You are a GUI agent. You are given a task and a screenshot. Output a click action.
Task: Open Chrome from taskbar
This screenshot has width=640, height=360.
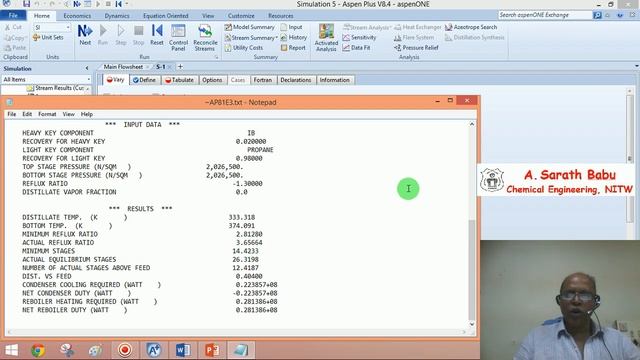[38, 350]
